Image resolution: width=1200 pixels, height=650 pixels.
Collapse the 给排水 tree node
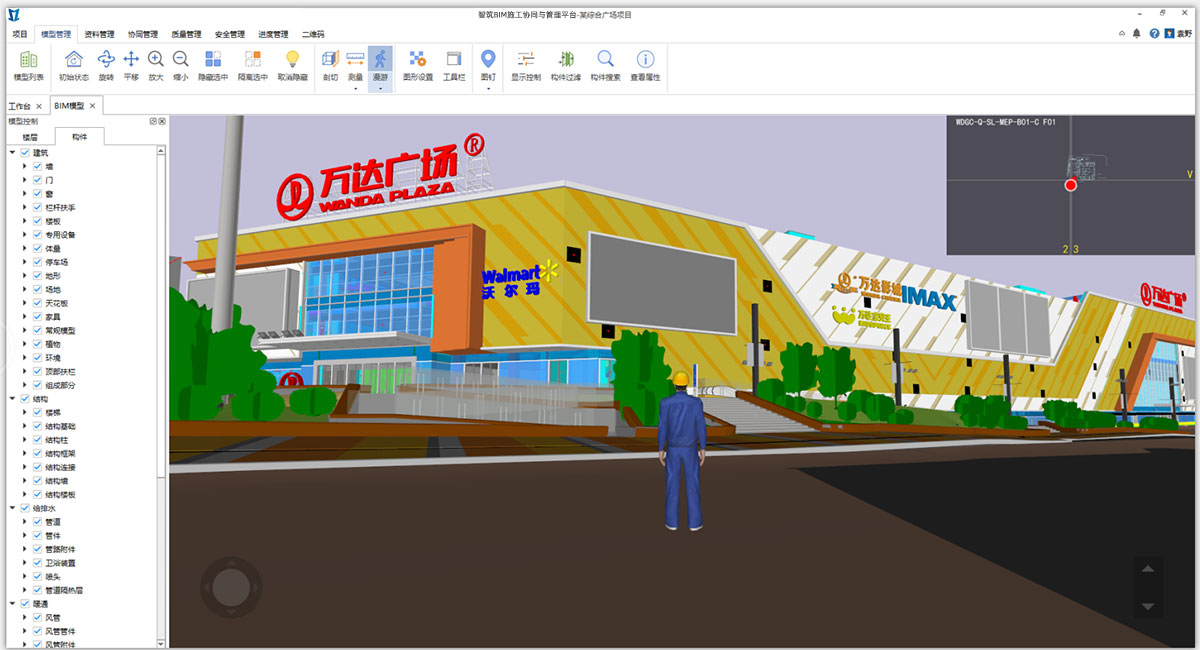[12, 508]
